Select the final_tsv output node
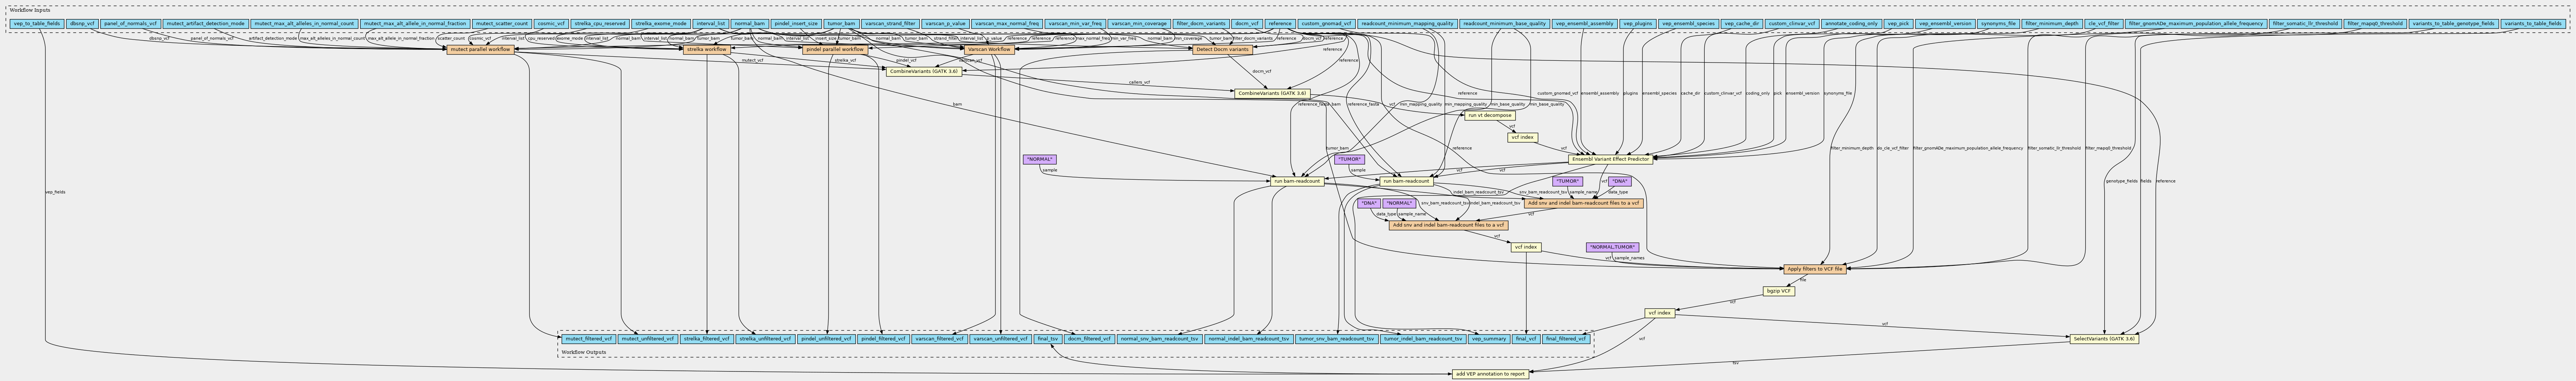The image size is (2576, 381). 1047,339
